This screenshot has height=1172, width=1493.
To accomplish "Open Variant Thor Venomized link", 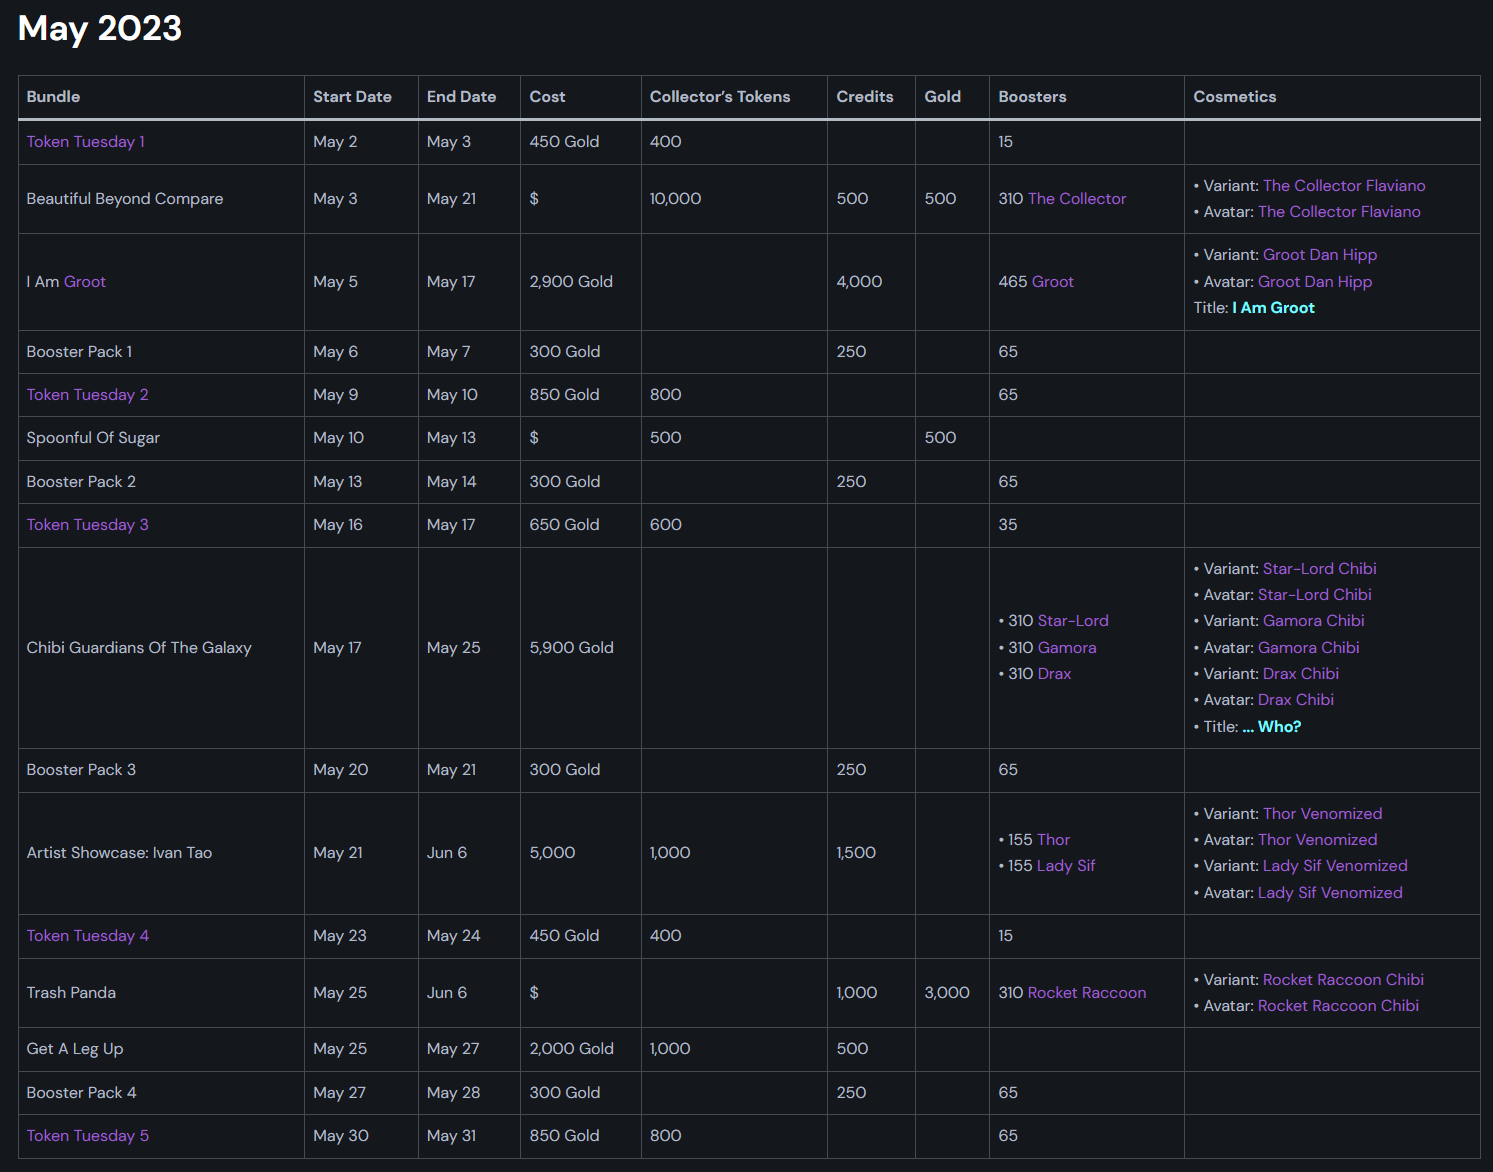I will tap(1323, 814).
